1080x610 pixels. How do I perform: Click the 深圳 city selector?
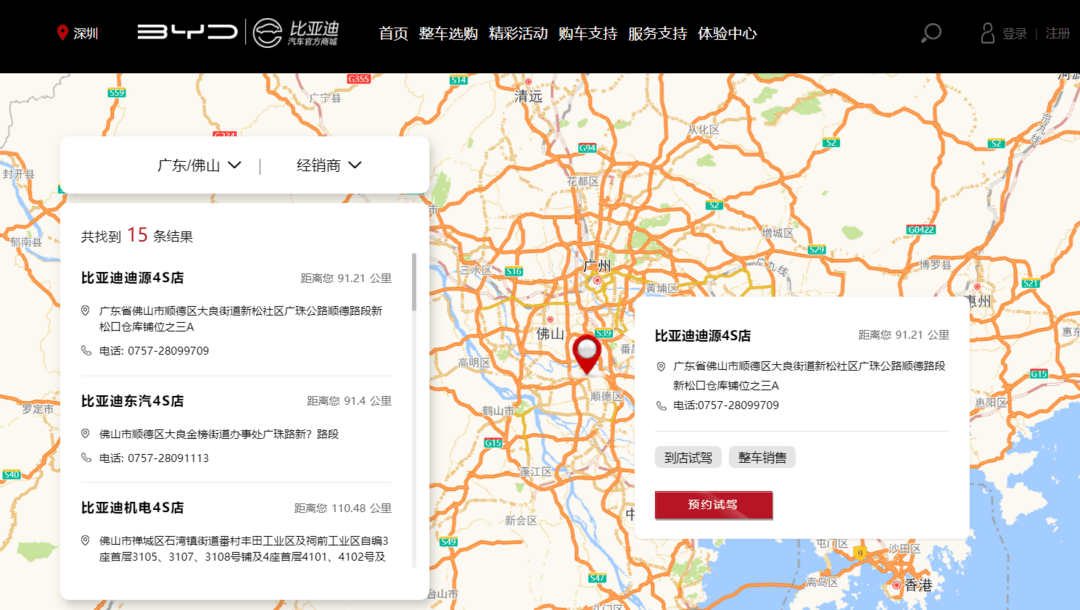pyautogui.click(x=85, y=33)
